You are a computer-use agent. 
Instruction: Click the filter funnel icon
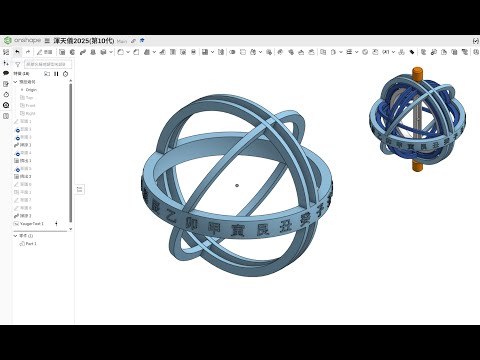pos(18,64)
